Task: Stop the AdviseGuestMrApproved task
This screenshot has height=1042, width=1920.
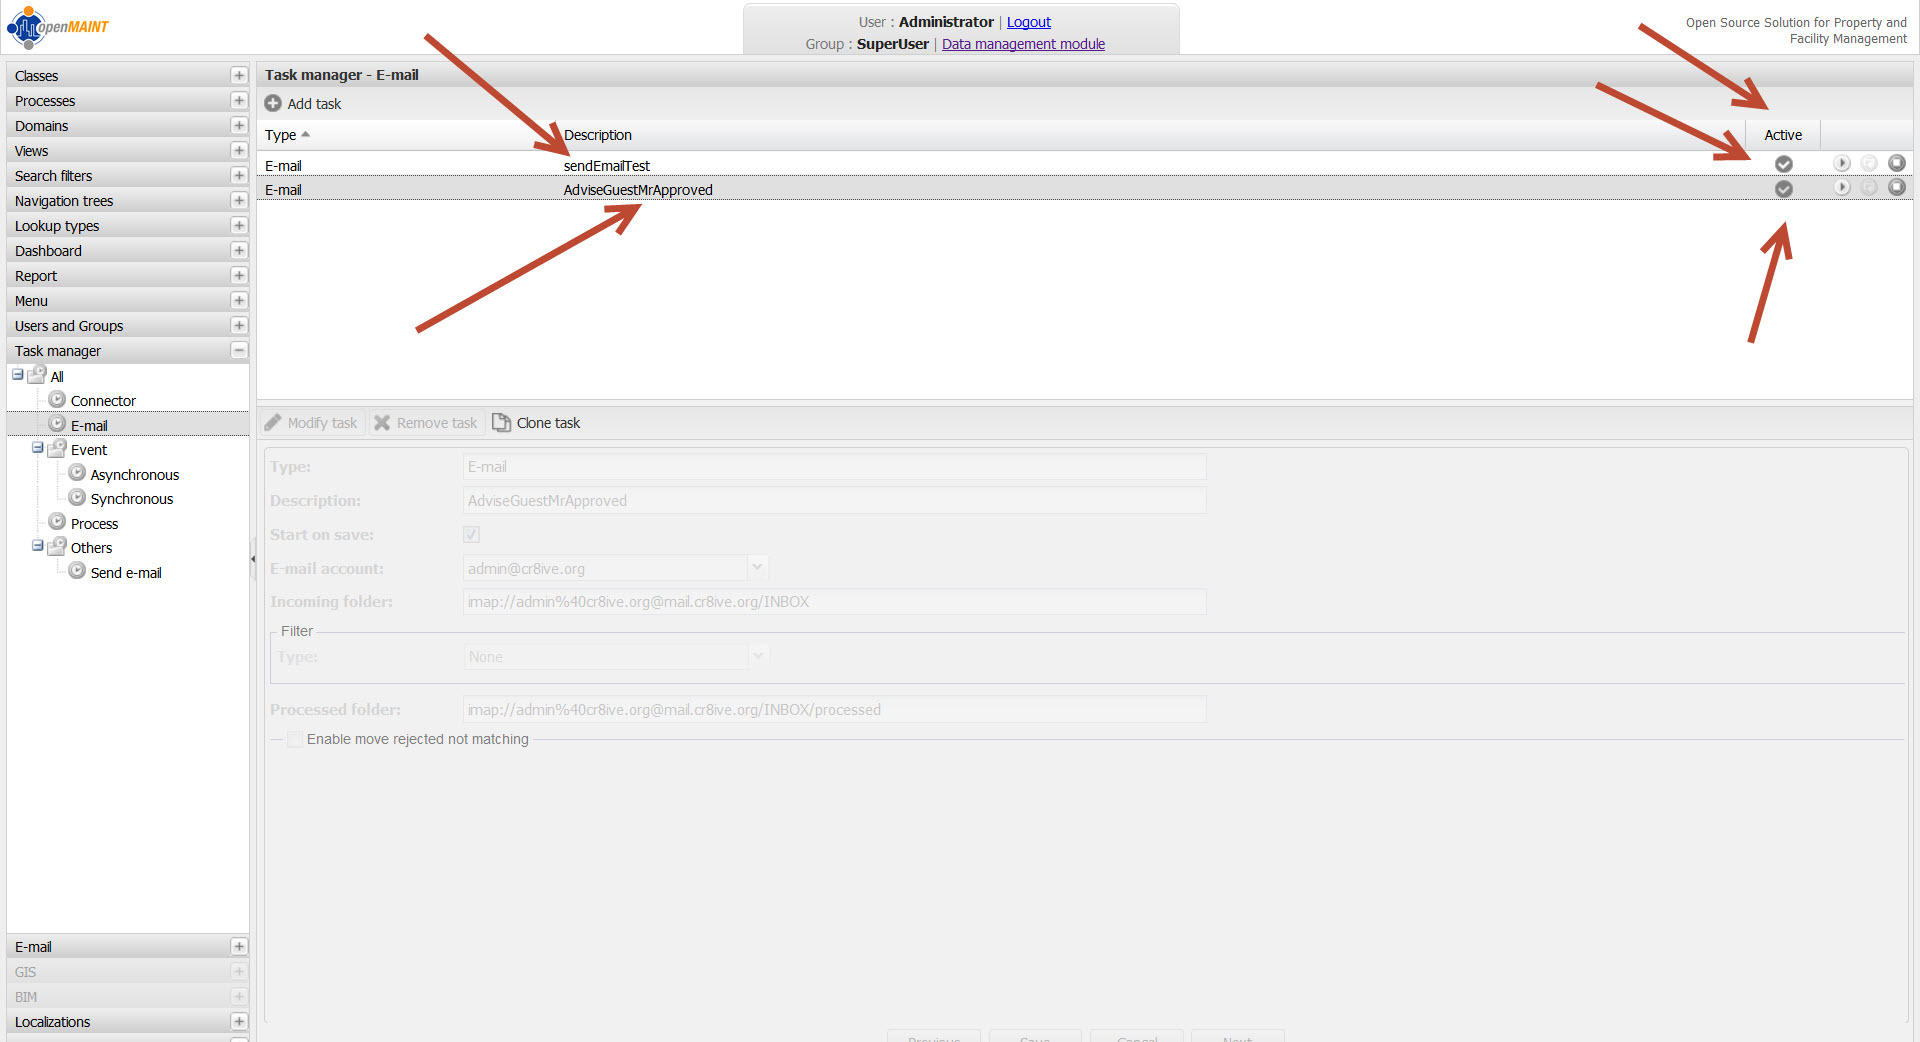Action: [1896, 188]
